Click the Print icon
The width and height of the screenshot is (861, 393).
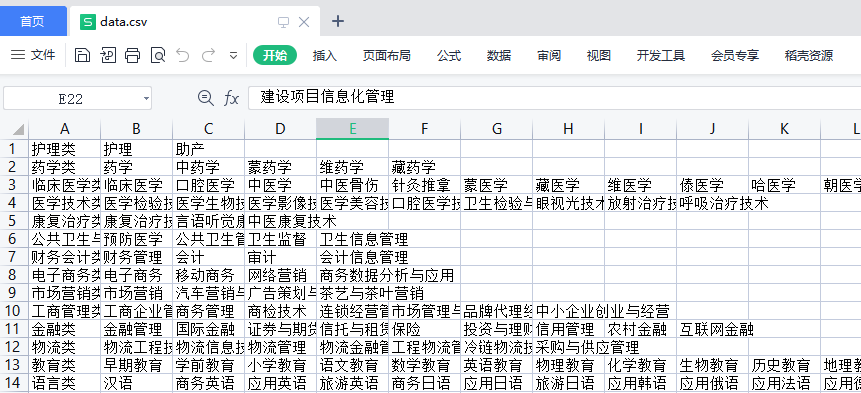click(x=133, y=55)
